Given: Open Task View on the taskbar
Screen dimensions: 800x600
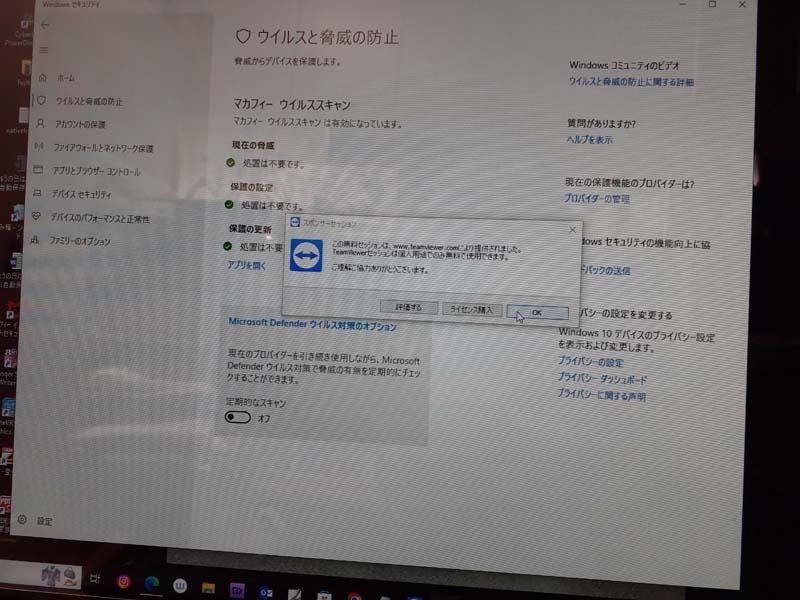Looking at the screenshot, I should click(95, 579).
